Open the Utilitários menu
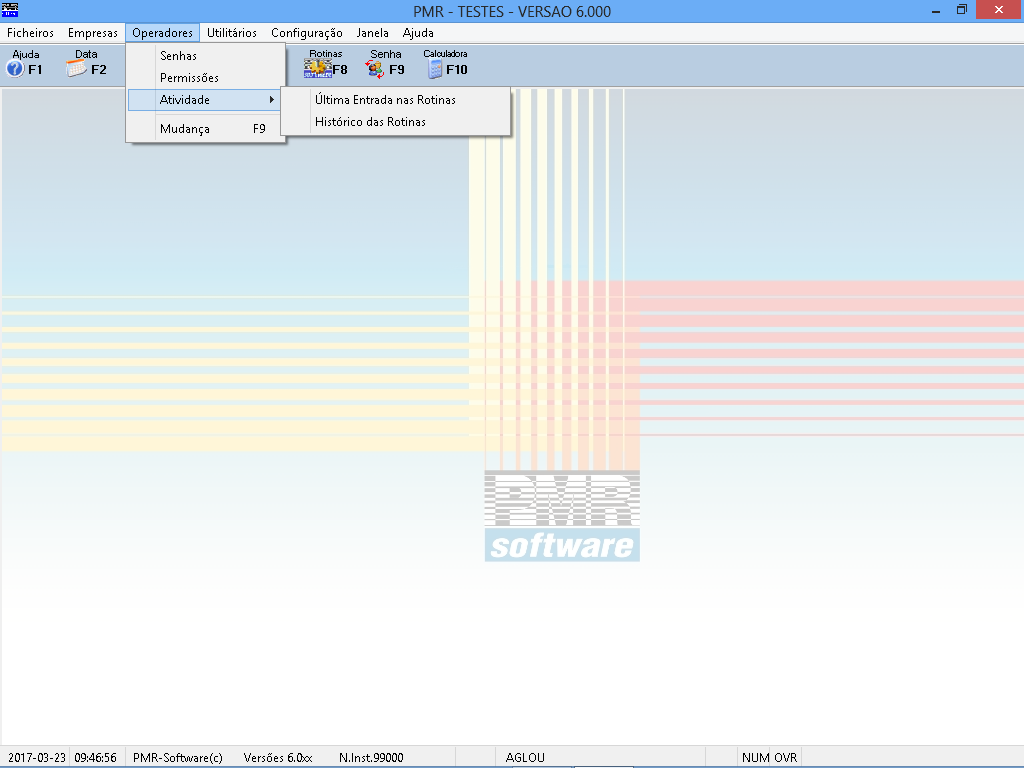 [232, 33]
